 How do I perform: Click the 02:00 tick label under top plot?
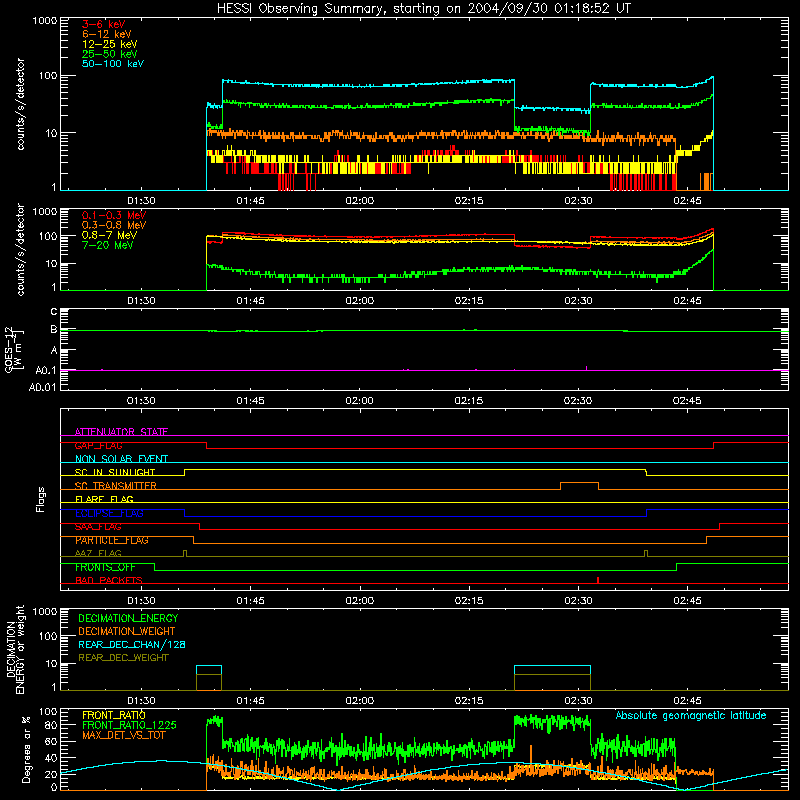point(360,201)
